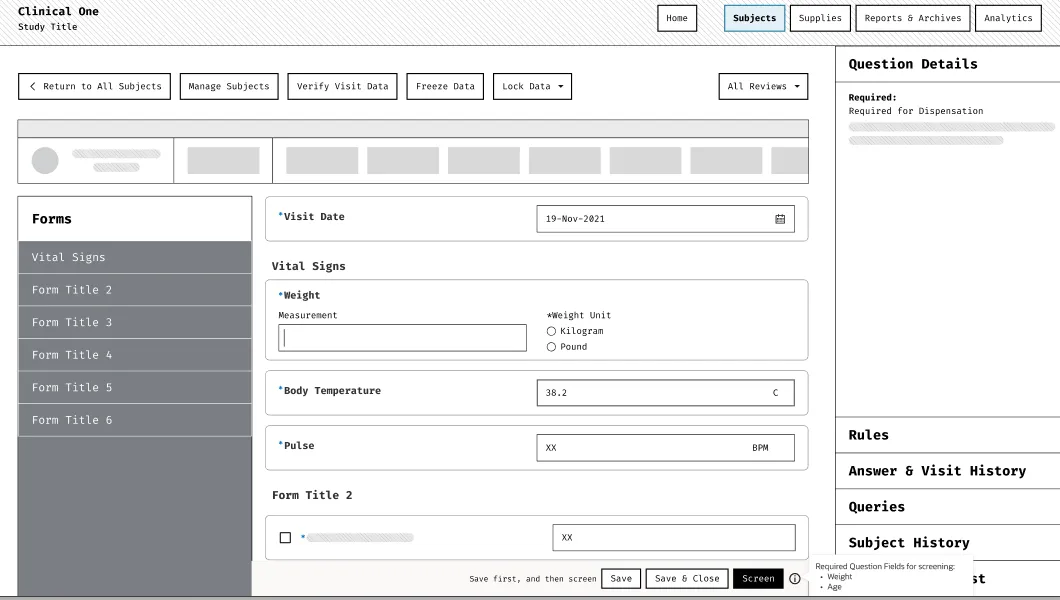
Task: Click the 'Question Details' heading
Action: (913, 64)
